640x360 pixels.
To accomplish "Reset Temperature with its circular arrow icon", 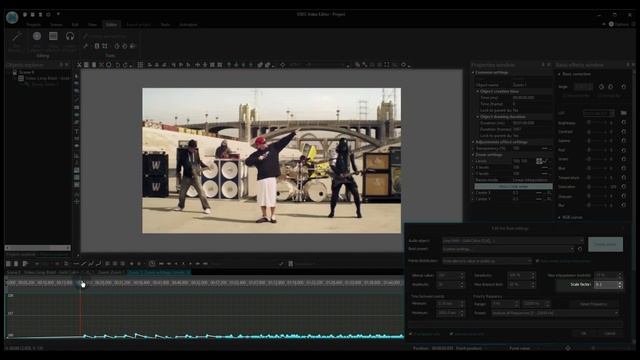I will [x=624, y=178].
